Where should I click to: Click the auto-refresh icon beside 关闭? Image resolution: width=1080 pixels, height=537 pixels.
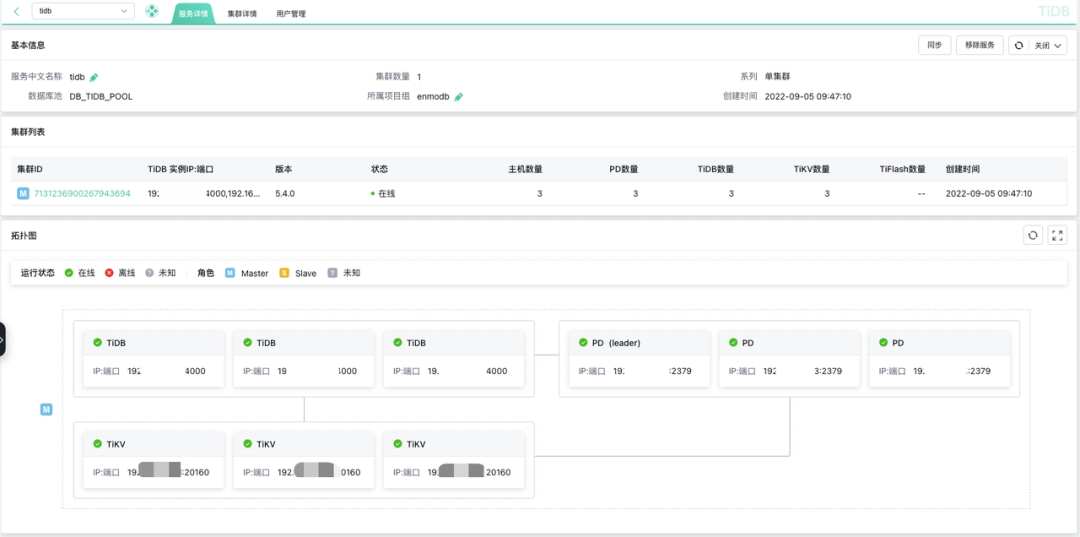tap(1018, 45)
